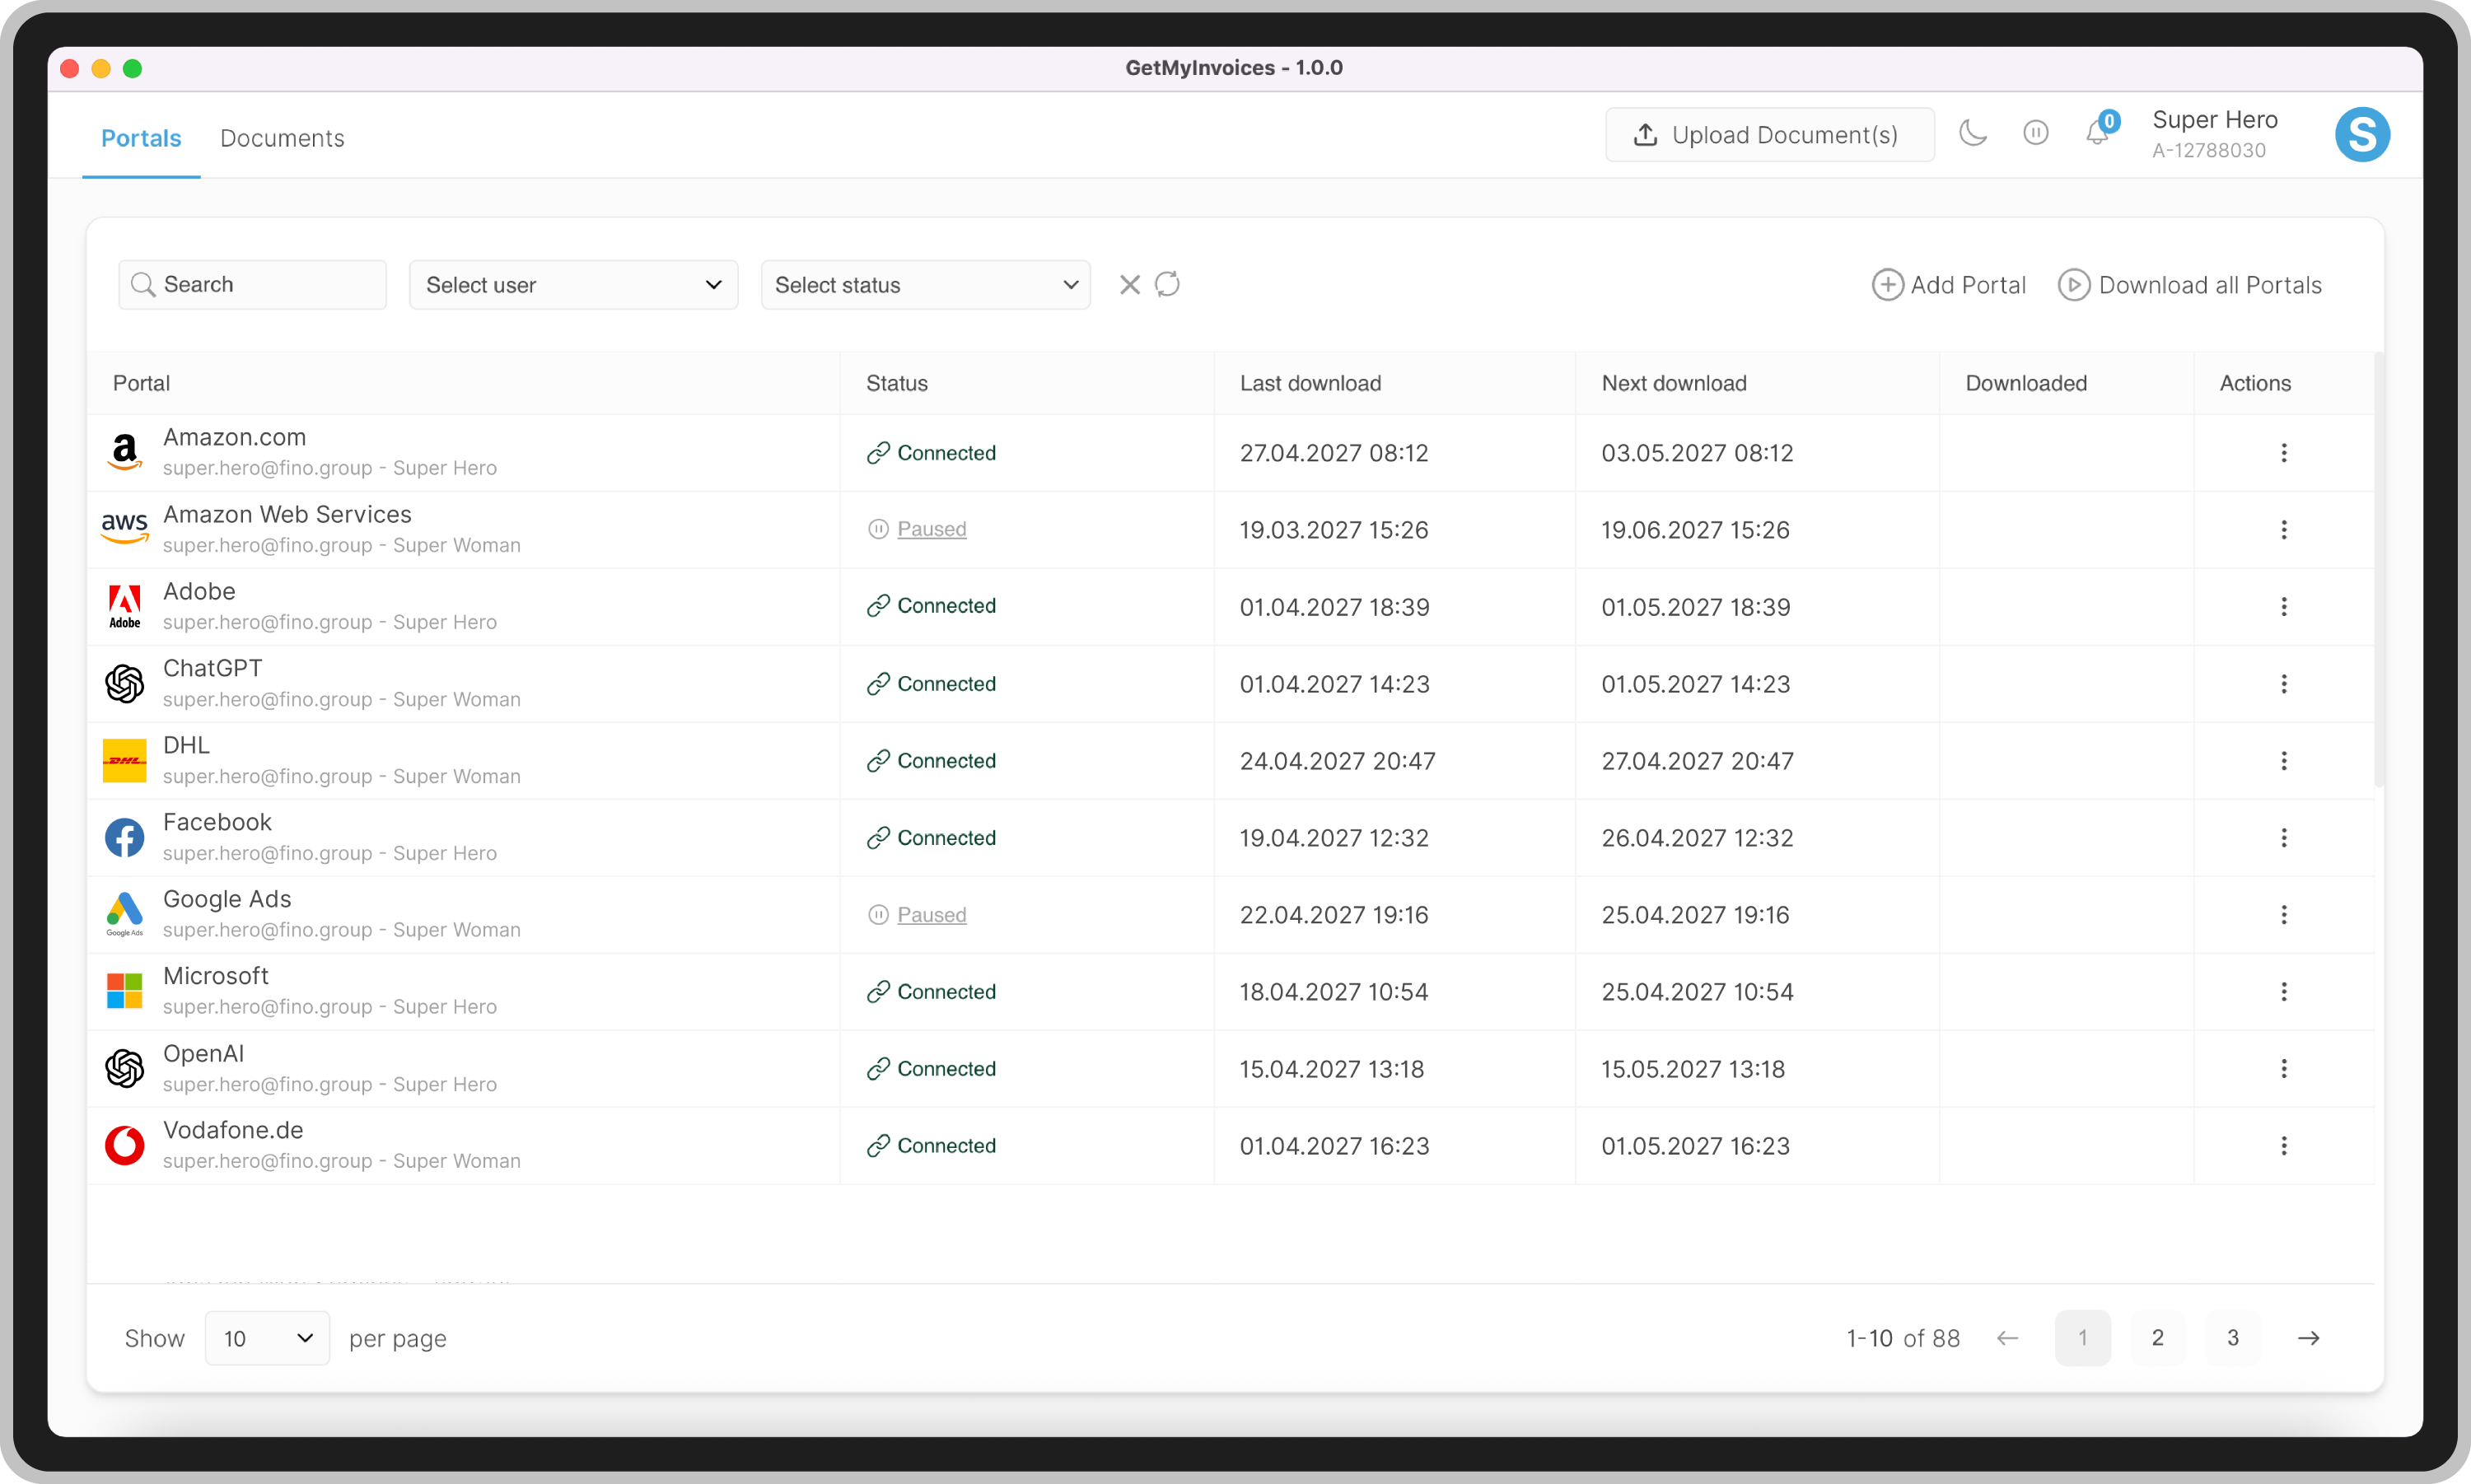Switch to the Documents tab
This screenshot has width=2471, height=1484.
pyautogui.click(x=282, y=138)
